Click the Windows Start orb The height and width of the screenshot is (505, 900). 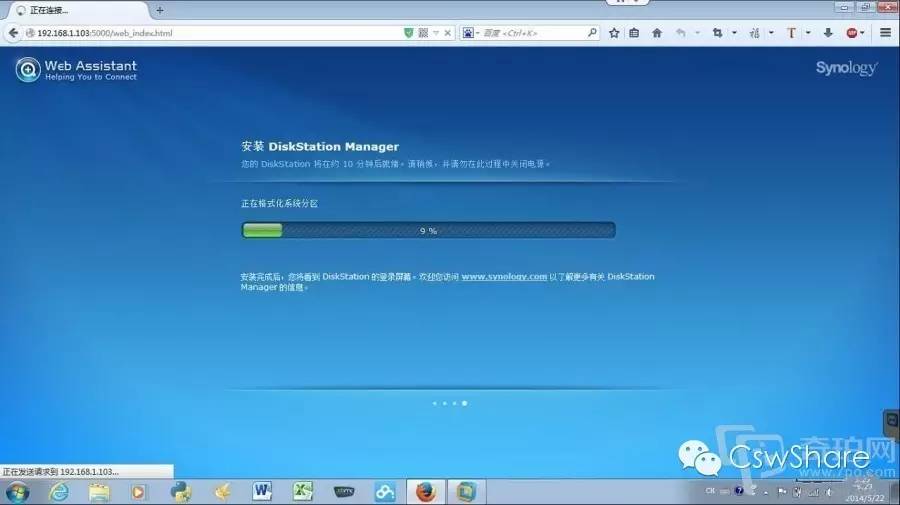(x=17, y=492)
